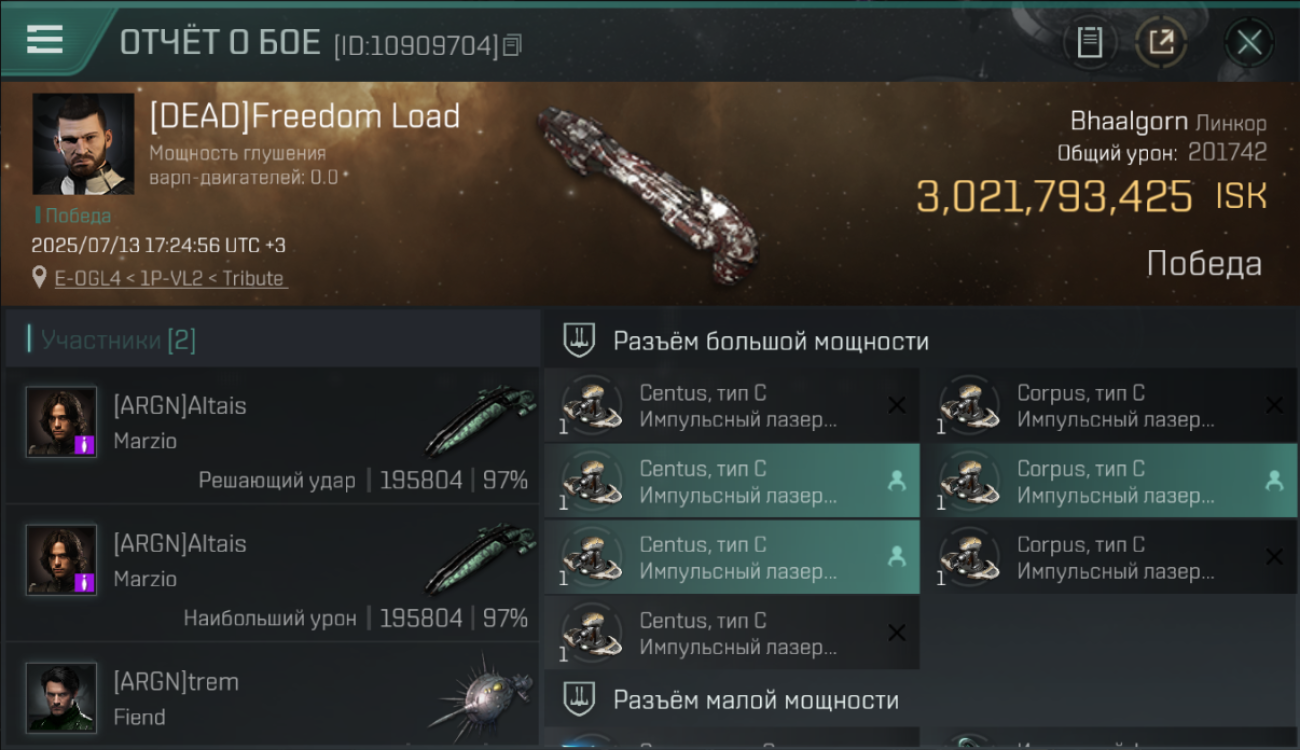
Task: Toggle the highlighted Corpus, тип C module
Action: (x=1110, y=481)
